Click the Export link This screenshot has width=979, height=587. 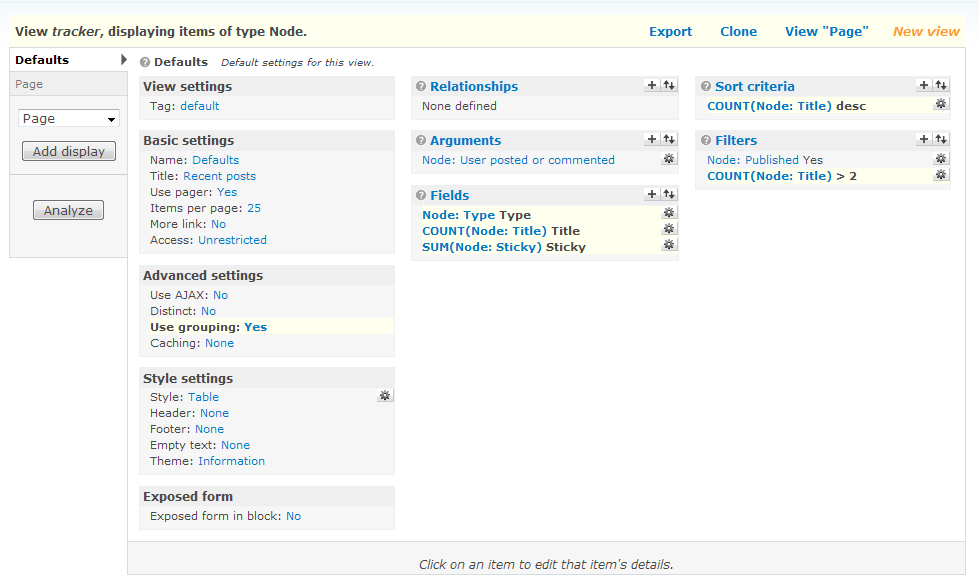[670, 32]
